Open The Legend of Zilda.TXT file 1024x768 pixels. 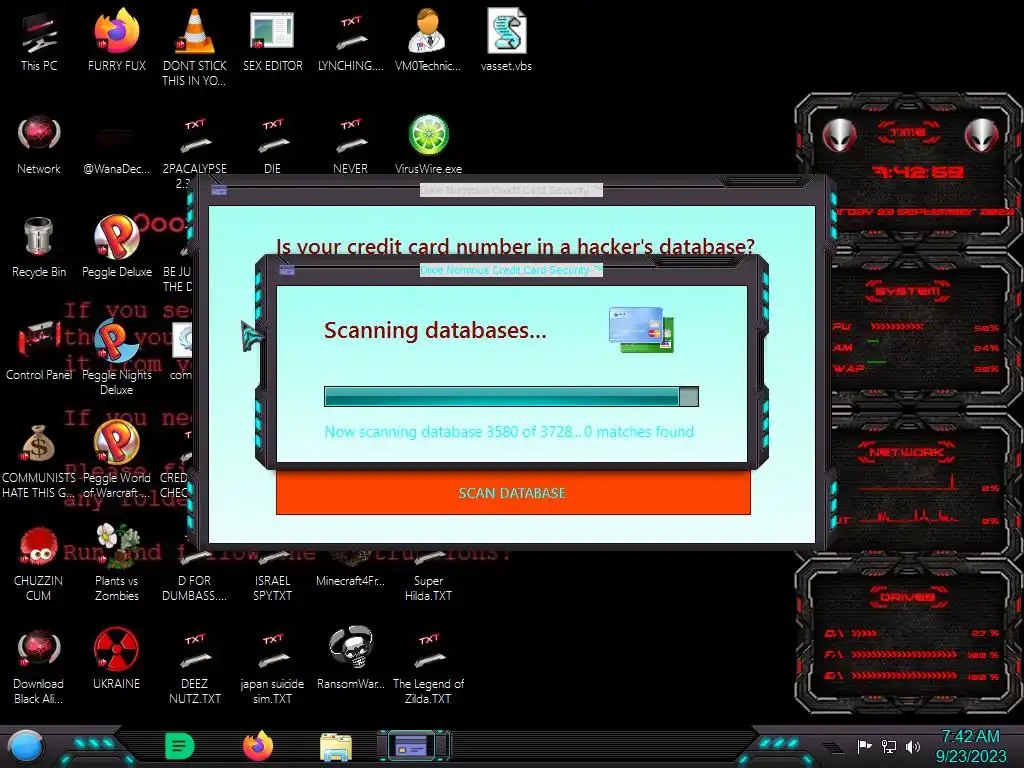point(428,666)
